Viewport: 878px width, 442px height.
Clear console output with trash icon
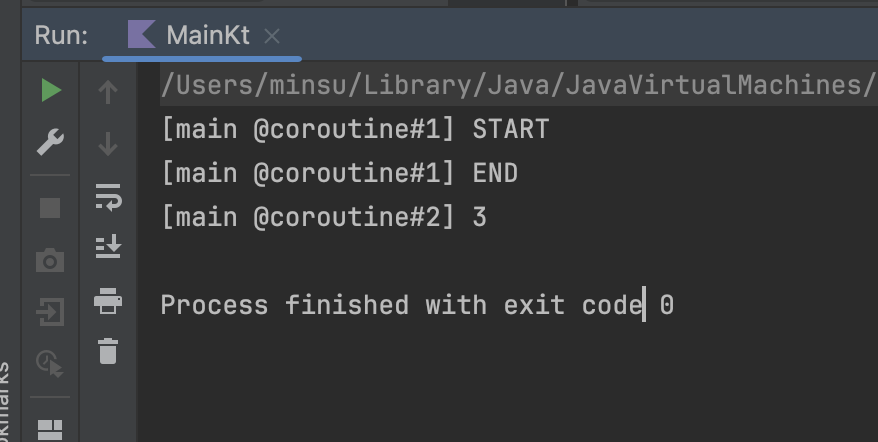point(108,351)
